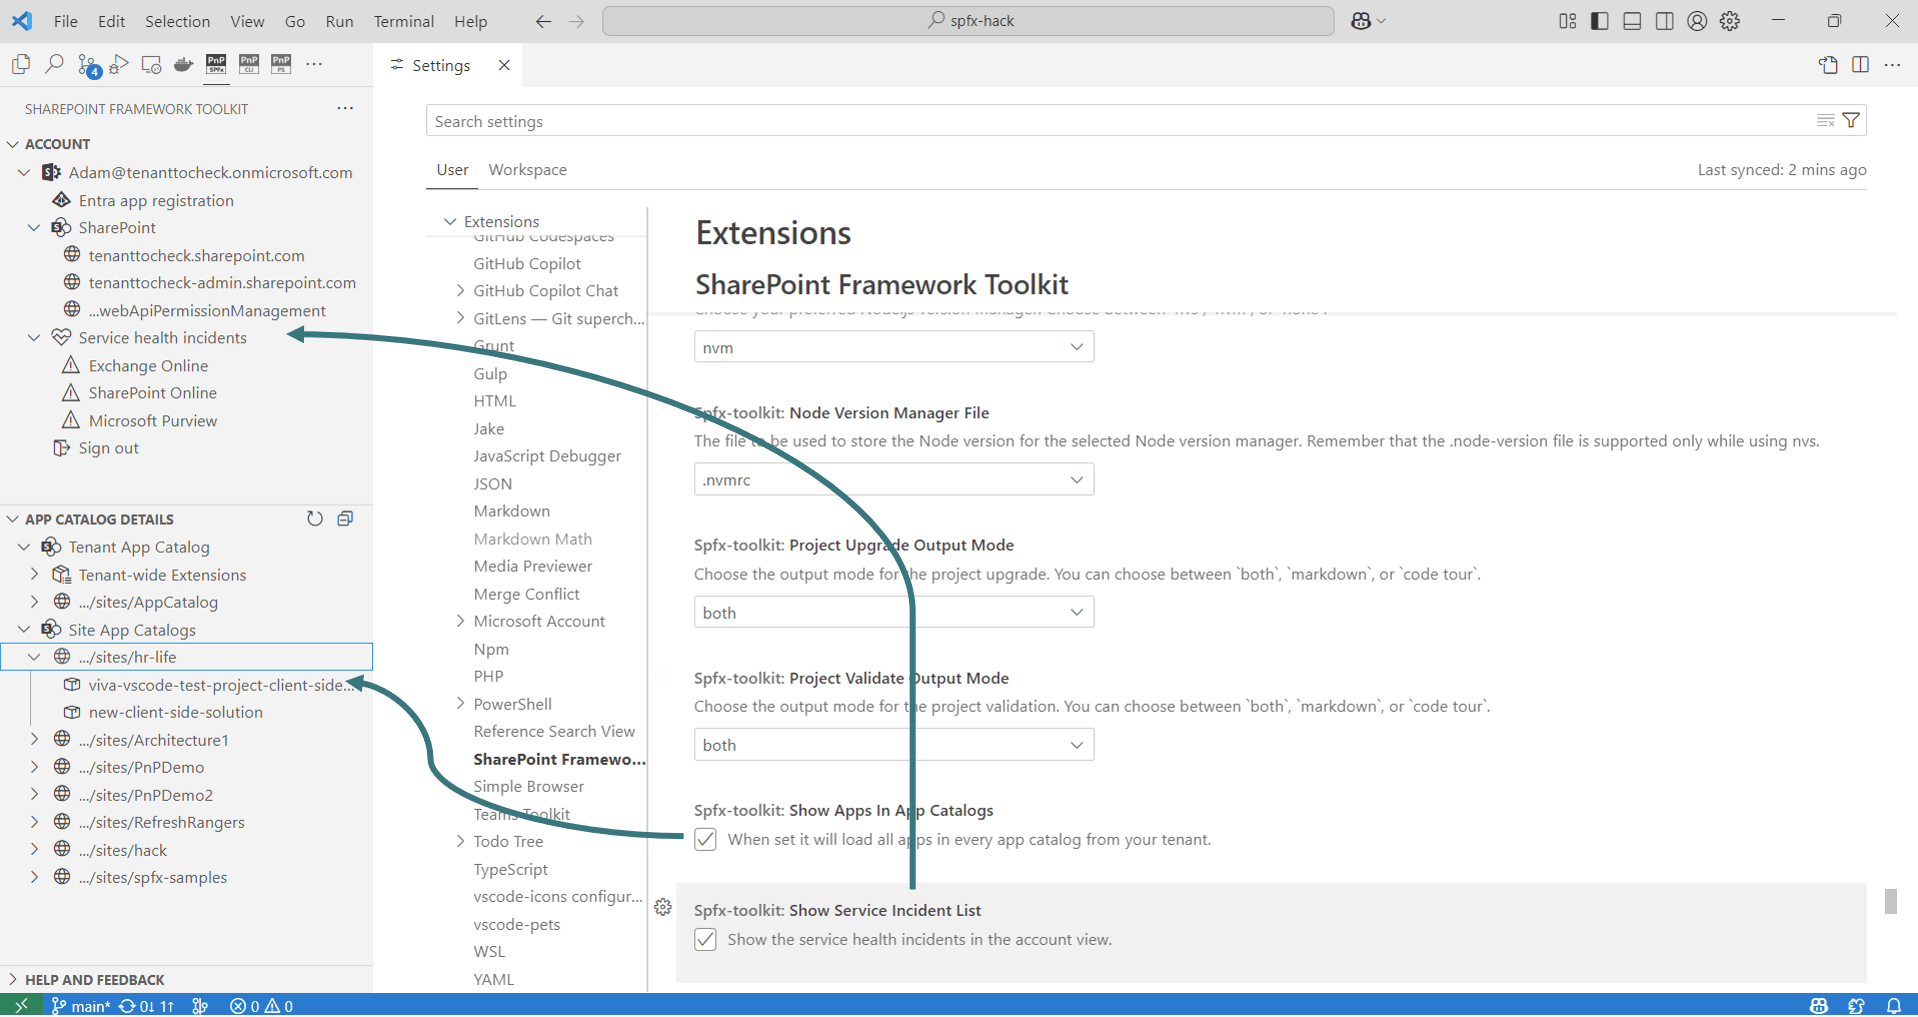Click the settings page scrollbar thumb
Screen dimensions: 1918x1017
pyautogui.click(x=1890, y=900)
